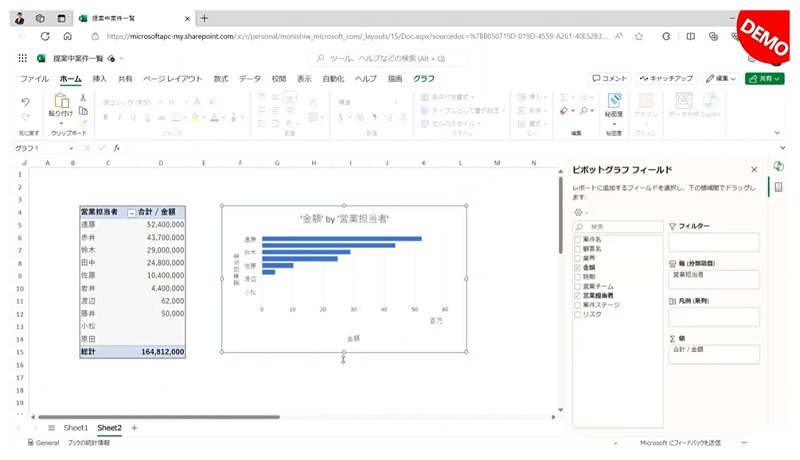
Task: Switch to the 数式 ribbon tab
Action: click(x=220, y=79)
